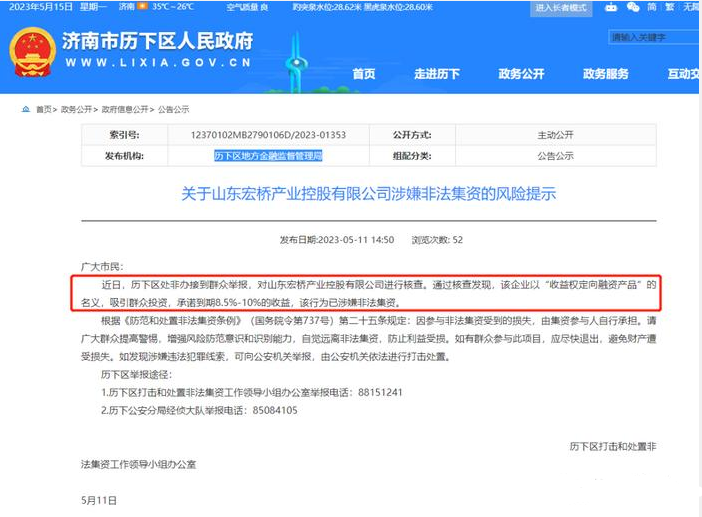Click the 经侦大队 phone 85084105 line

pos(199,410)
